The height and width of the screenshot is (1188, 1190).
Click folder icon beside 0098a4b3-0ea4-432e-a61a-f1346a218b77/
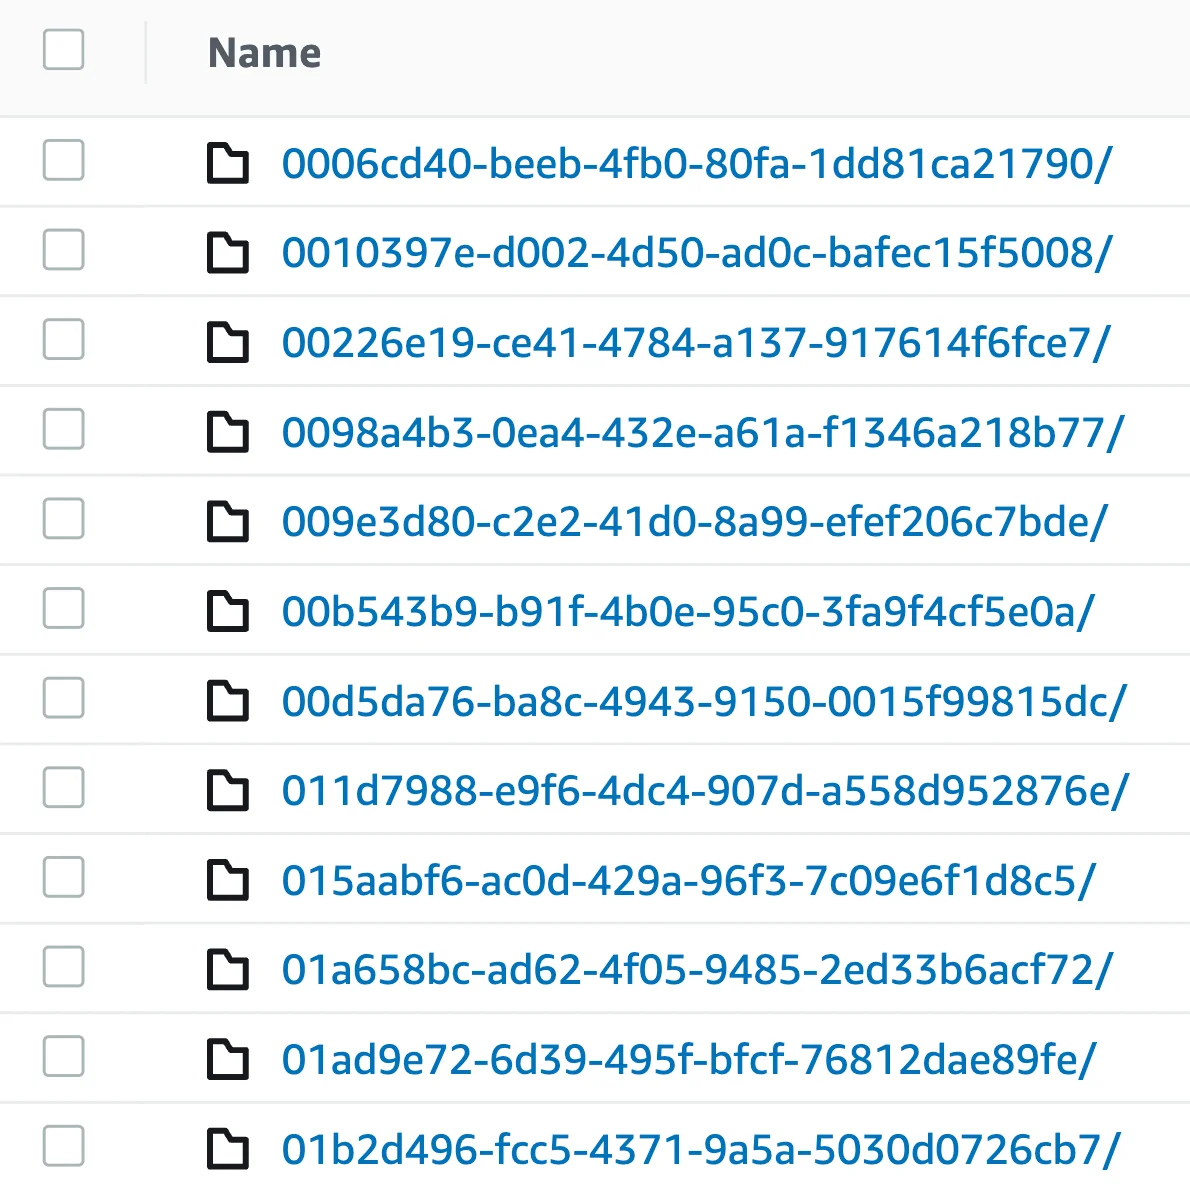click(x=227, y=432)
